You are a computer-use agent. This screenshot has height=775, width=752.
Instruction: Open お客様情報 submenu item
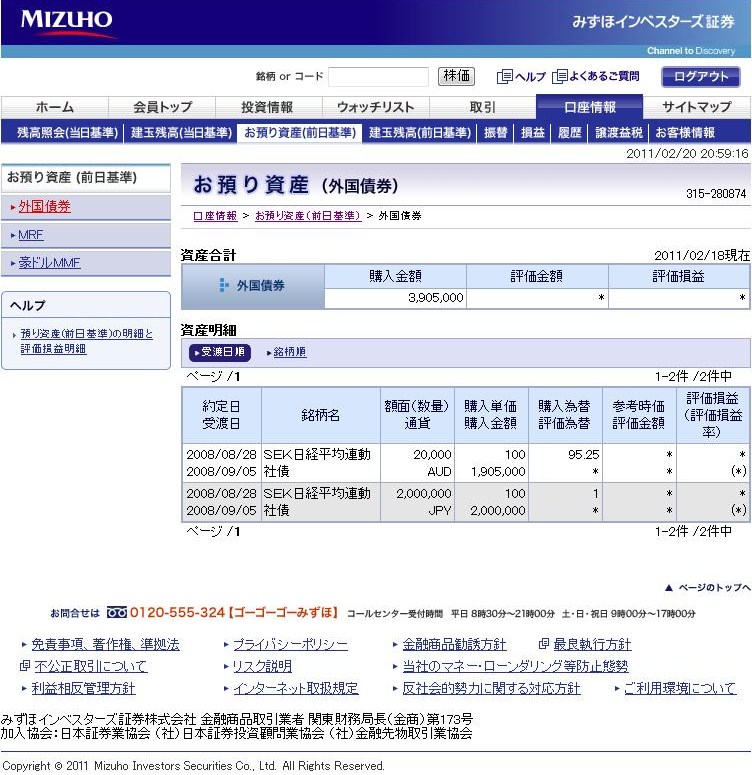[x=685, y=132]
